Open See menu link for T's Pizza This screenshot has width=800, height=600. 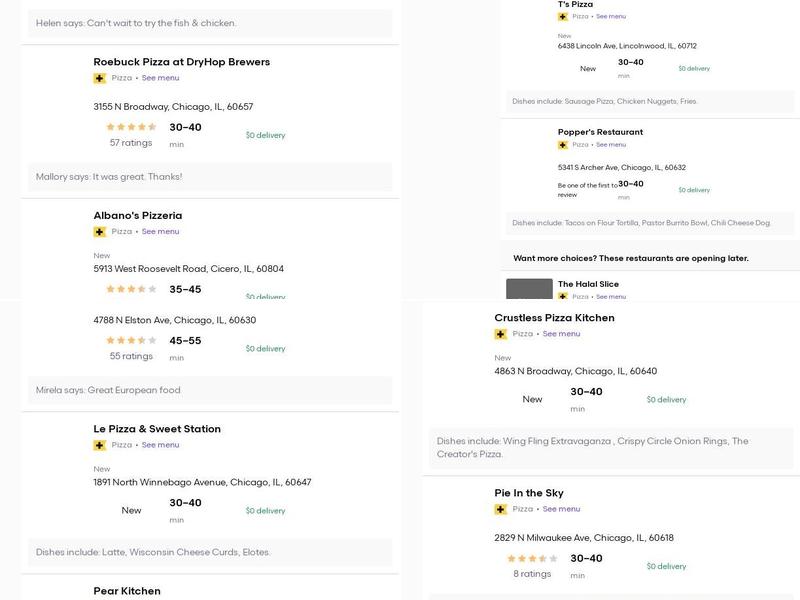tap(611, 17)
